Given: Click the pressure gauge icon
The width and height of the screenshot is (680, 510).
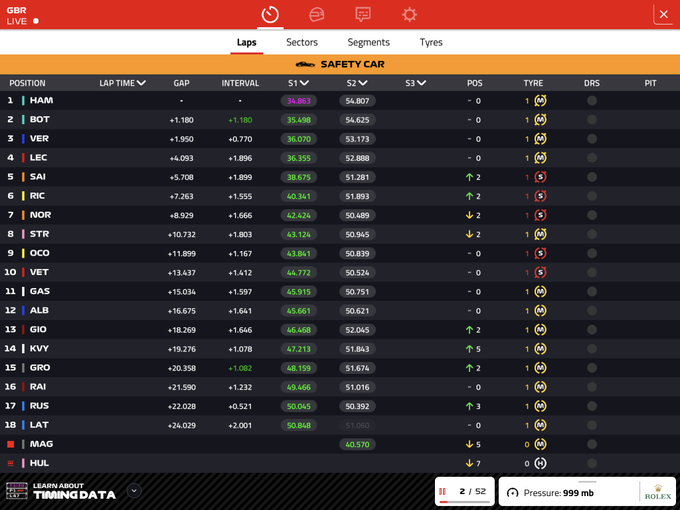Looking at the screenshot, I should (x=513, y=493).
